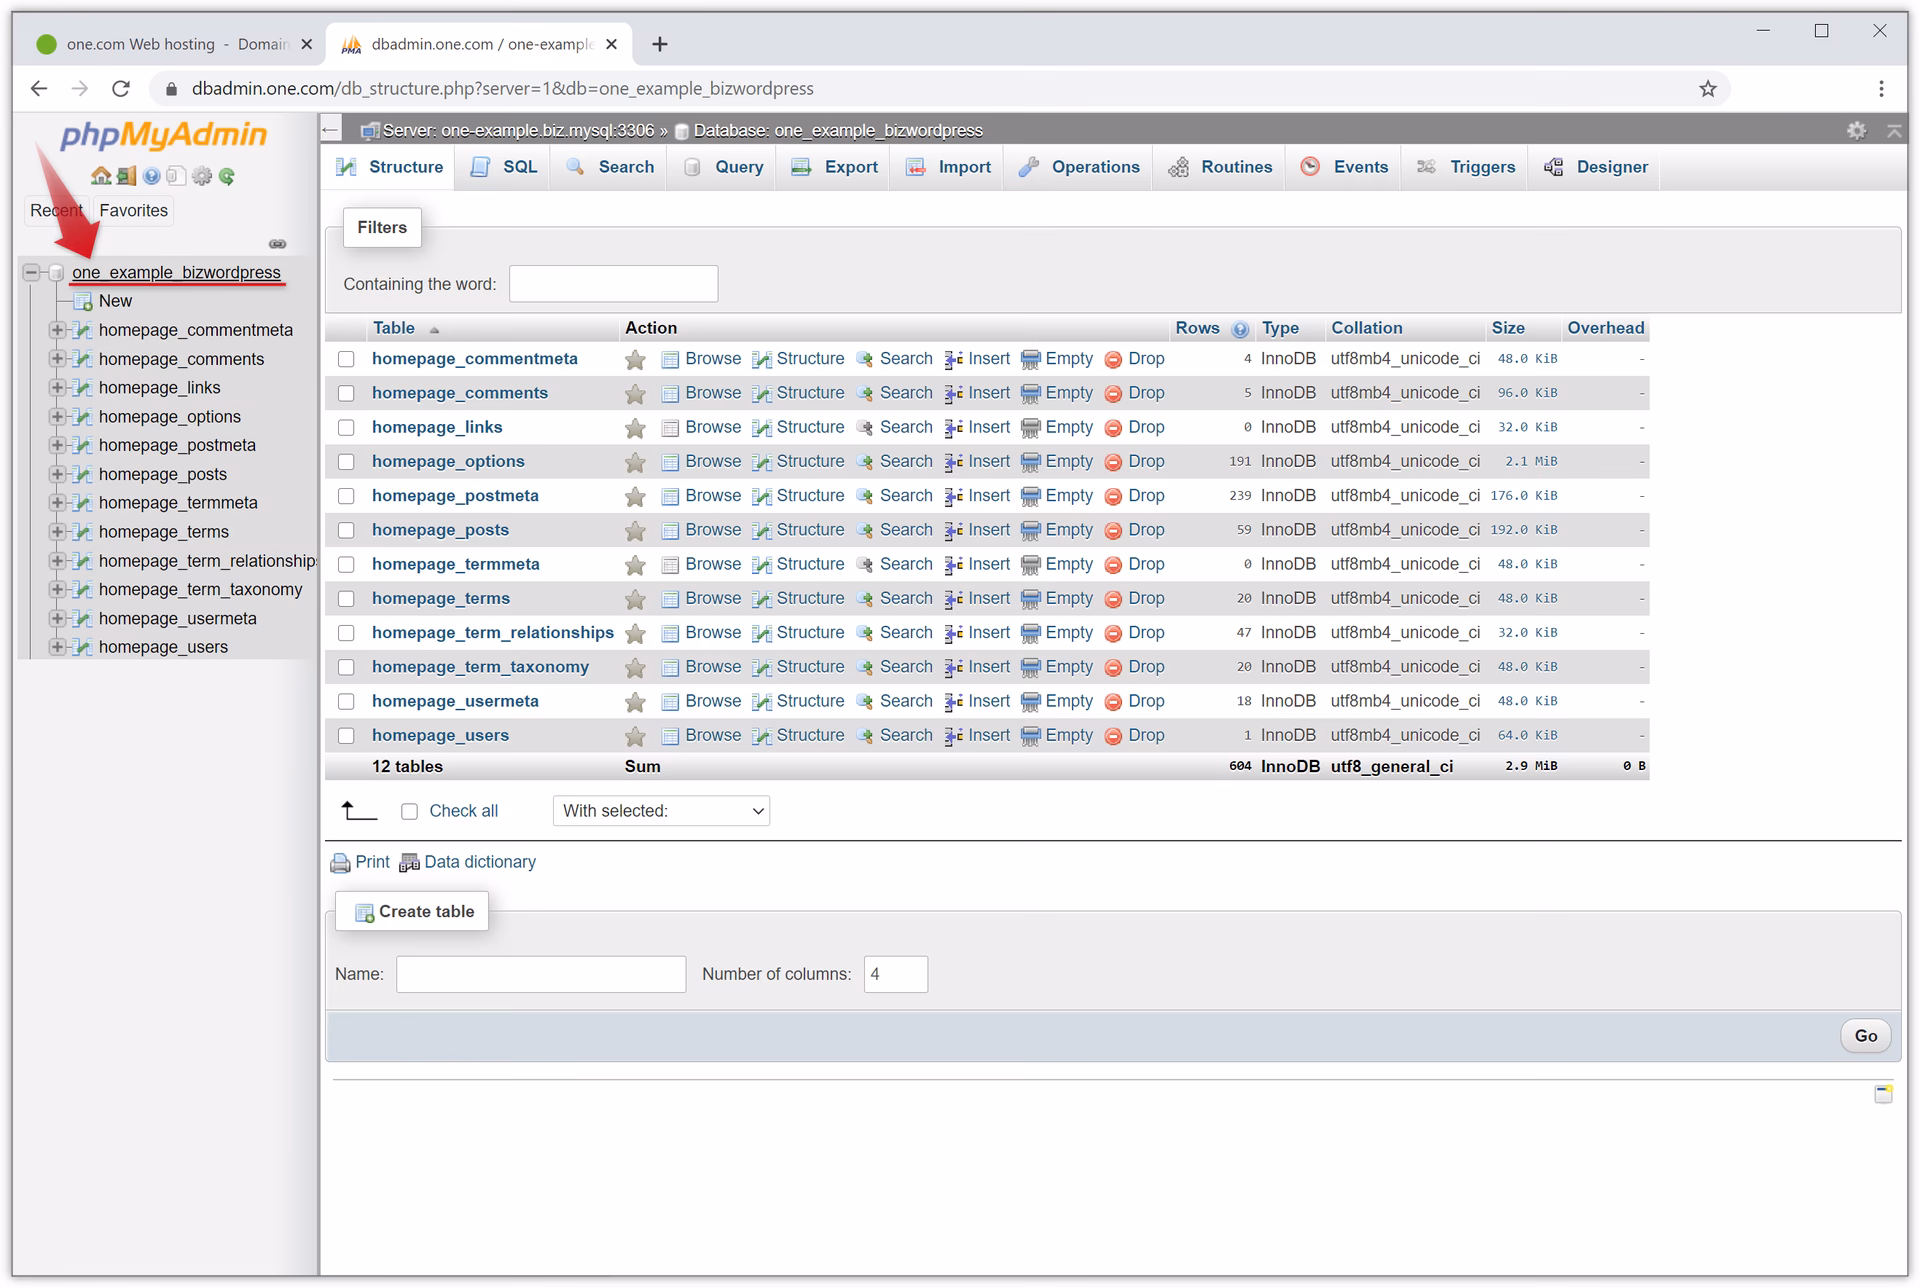Bookmark page with browser star icon
The height and width of the screenshot is (1288, 1920).
1708,89
